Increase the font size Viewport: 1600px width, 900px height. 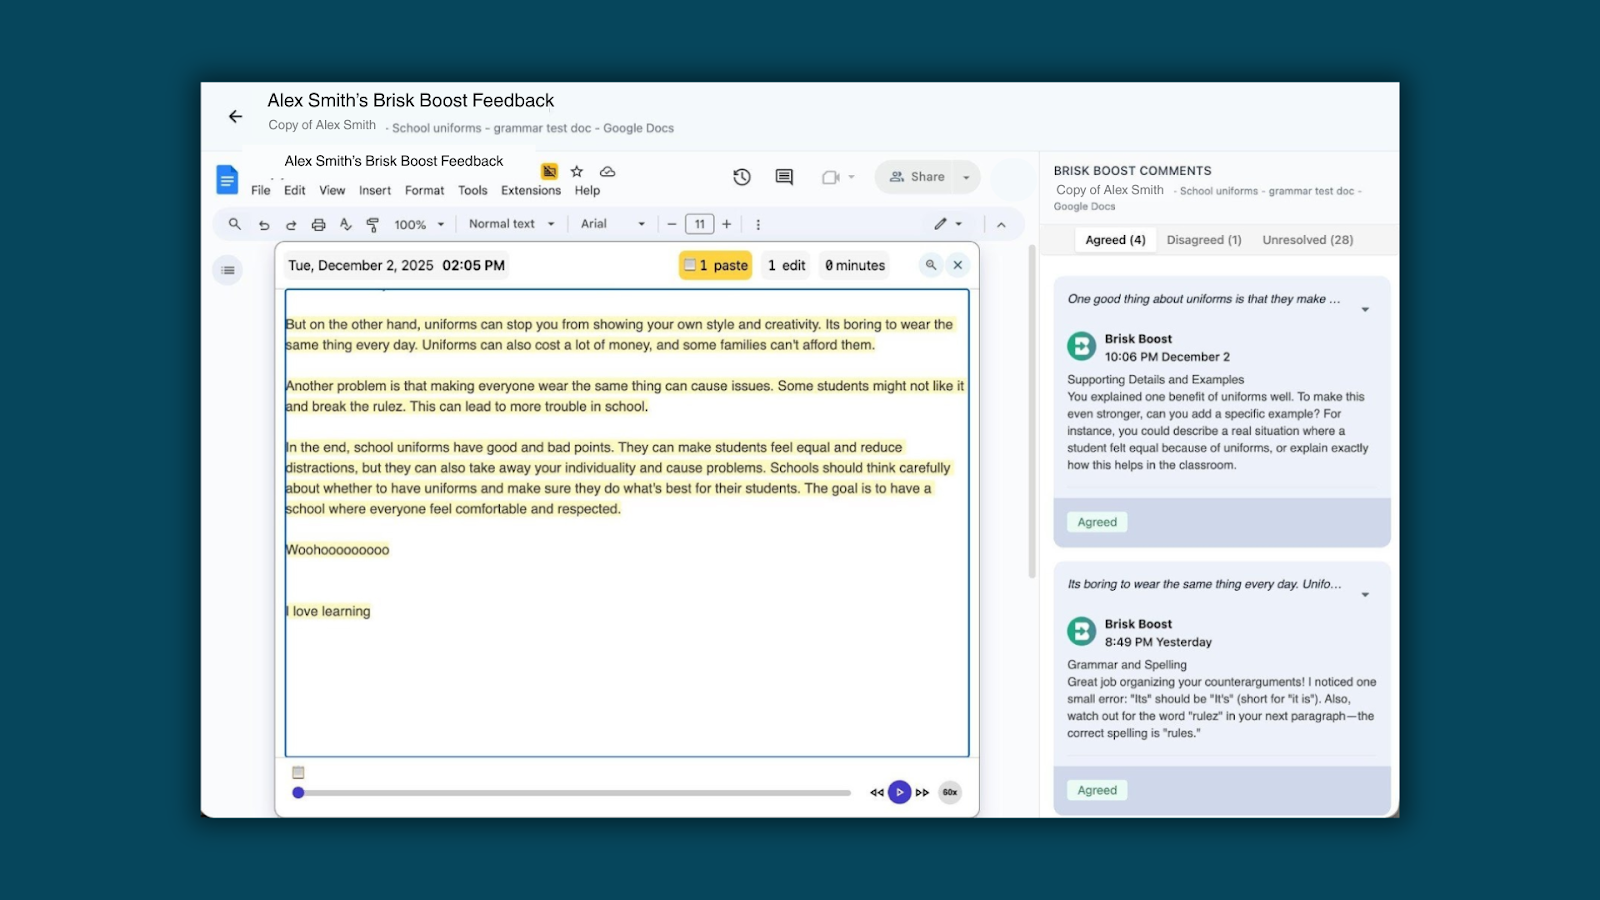[727, 224]
